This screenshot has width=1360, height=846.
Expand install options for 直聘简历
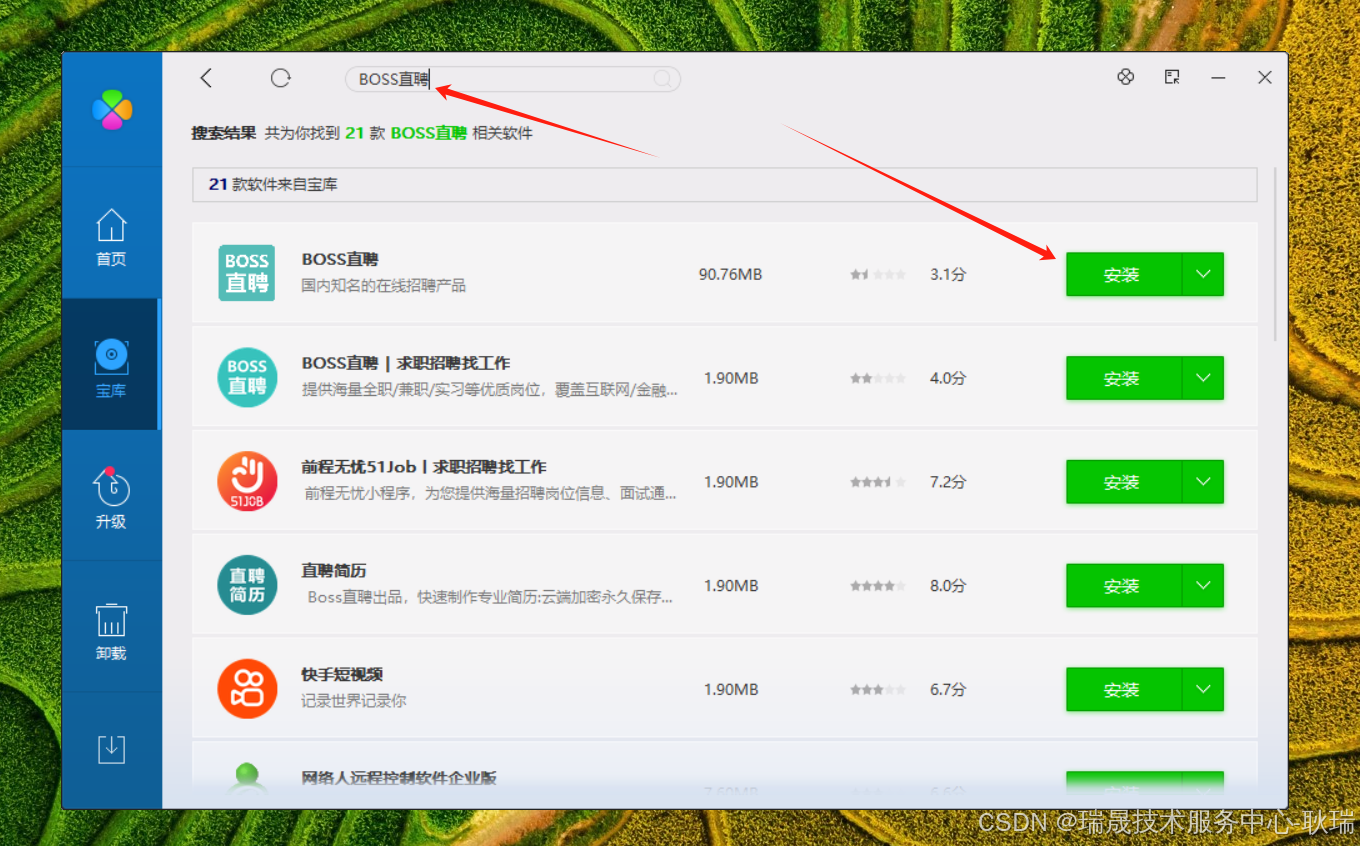coord(1203,586)
